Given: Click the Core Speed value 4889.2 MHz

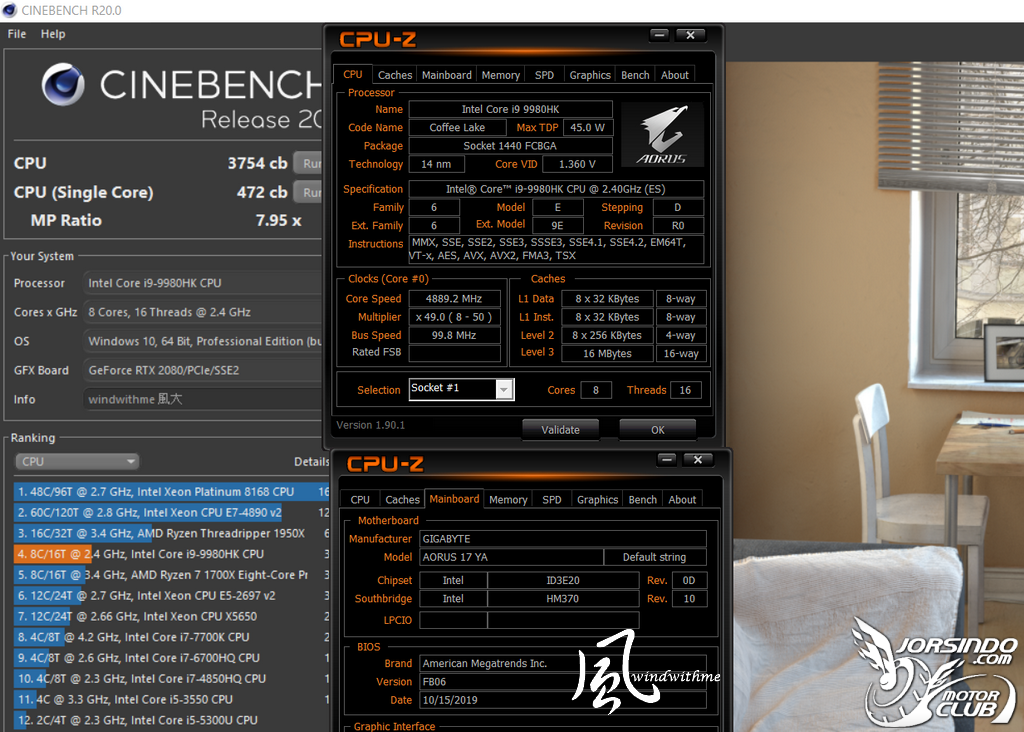Looking at the screenshot, I should point(455,298).
